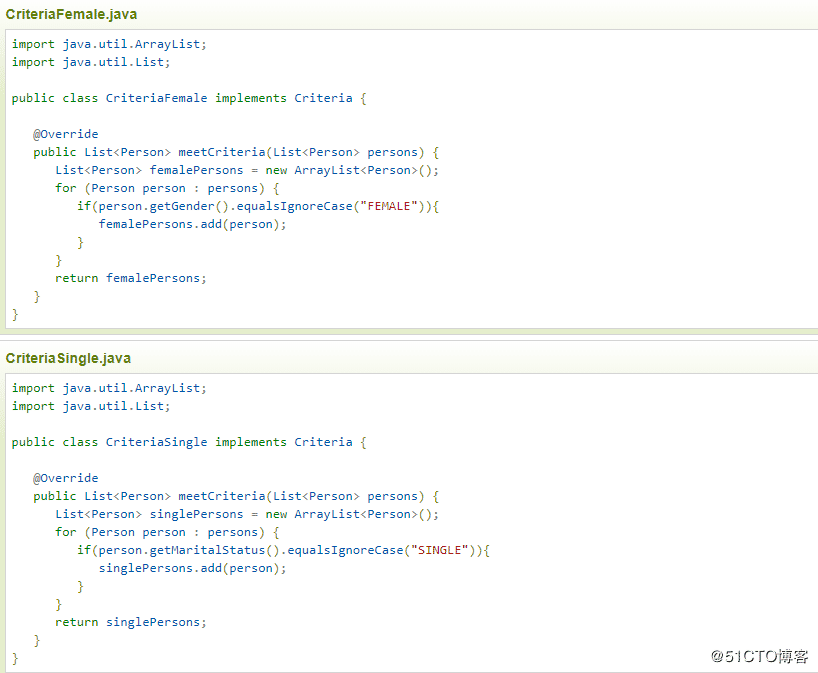Viewport: 818px width, 673px height.
Task: Click the for loop line in CriteriaFemale code
Action: pos(167,188)
